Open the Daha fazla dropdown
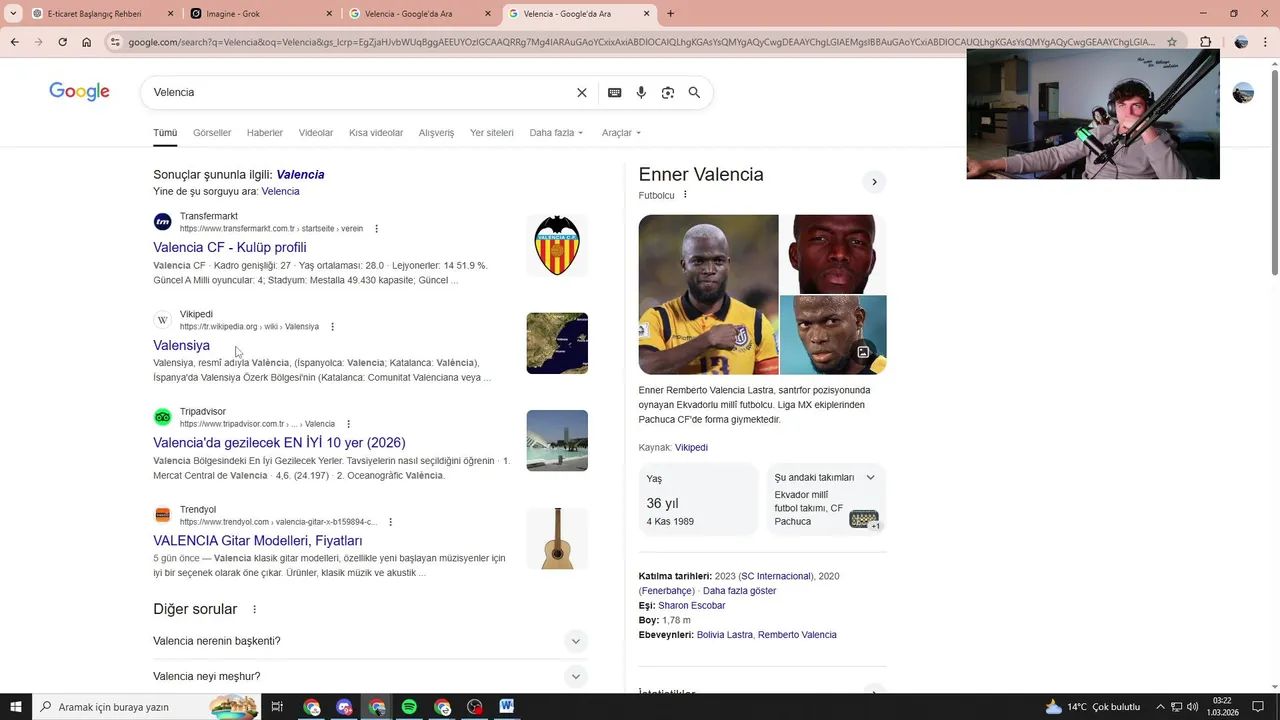This screenshot has height=720, width=1280. pos(556,133)
